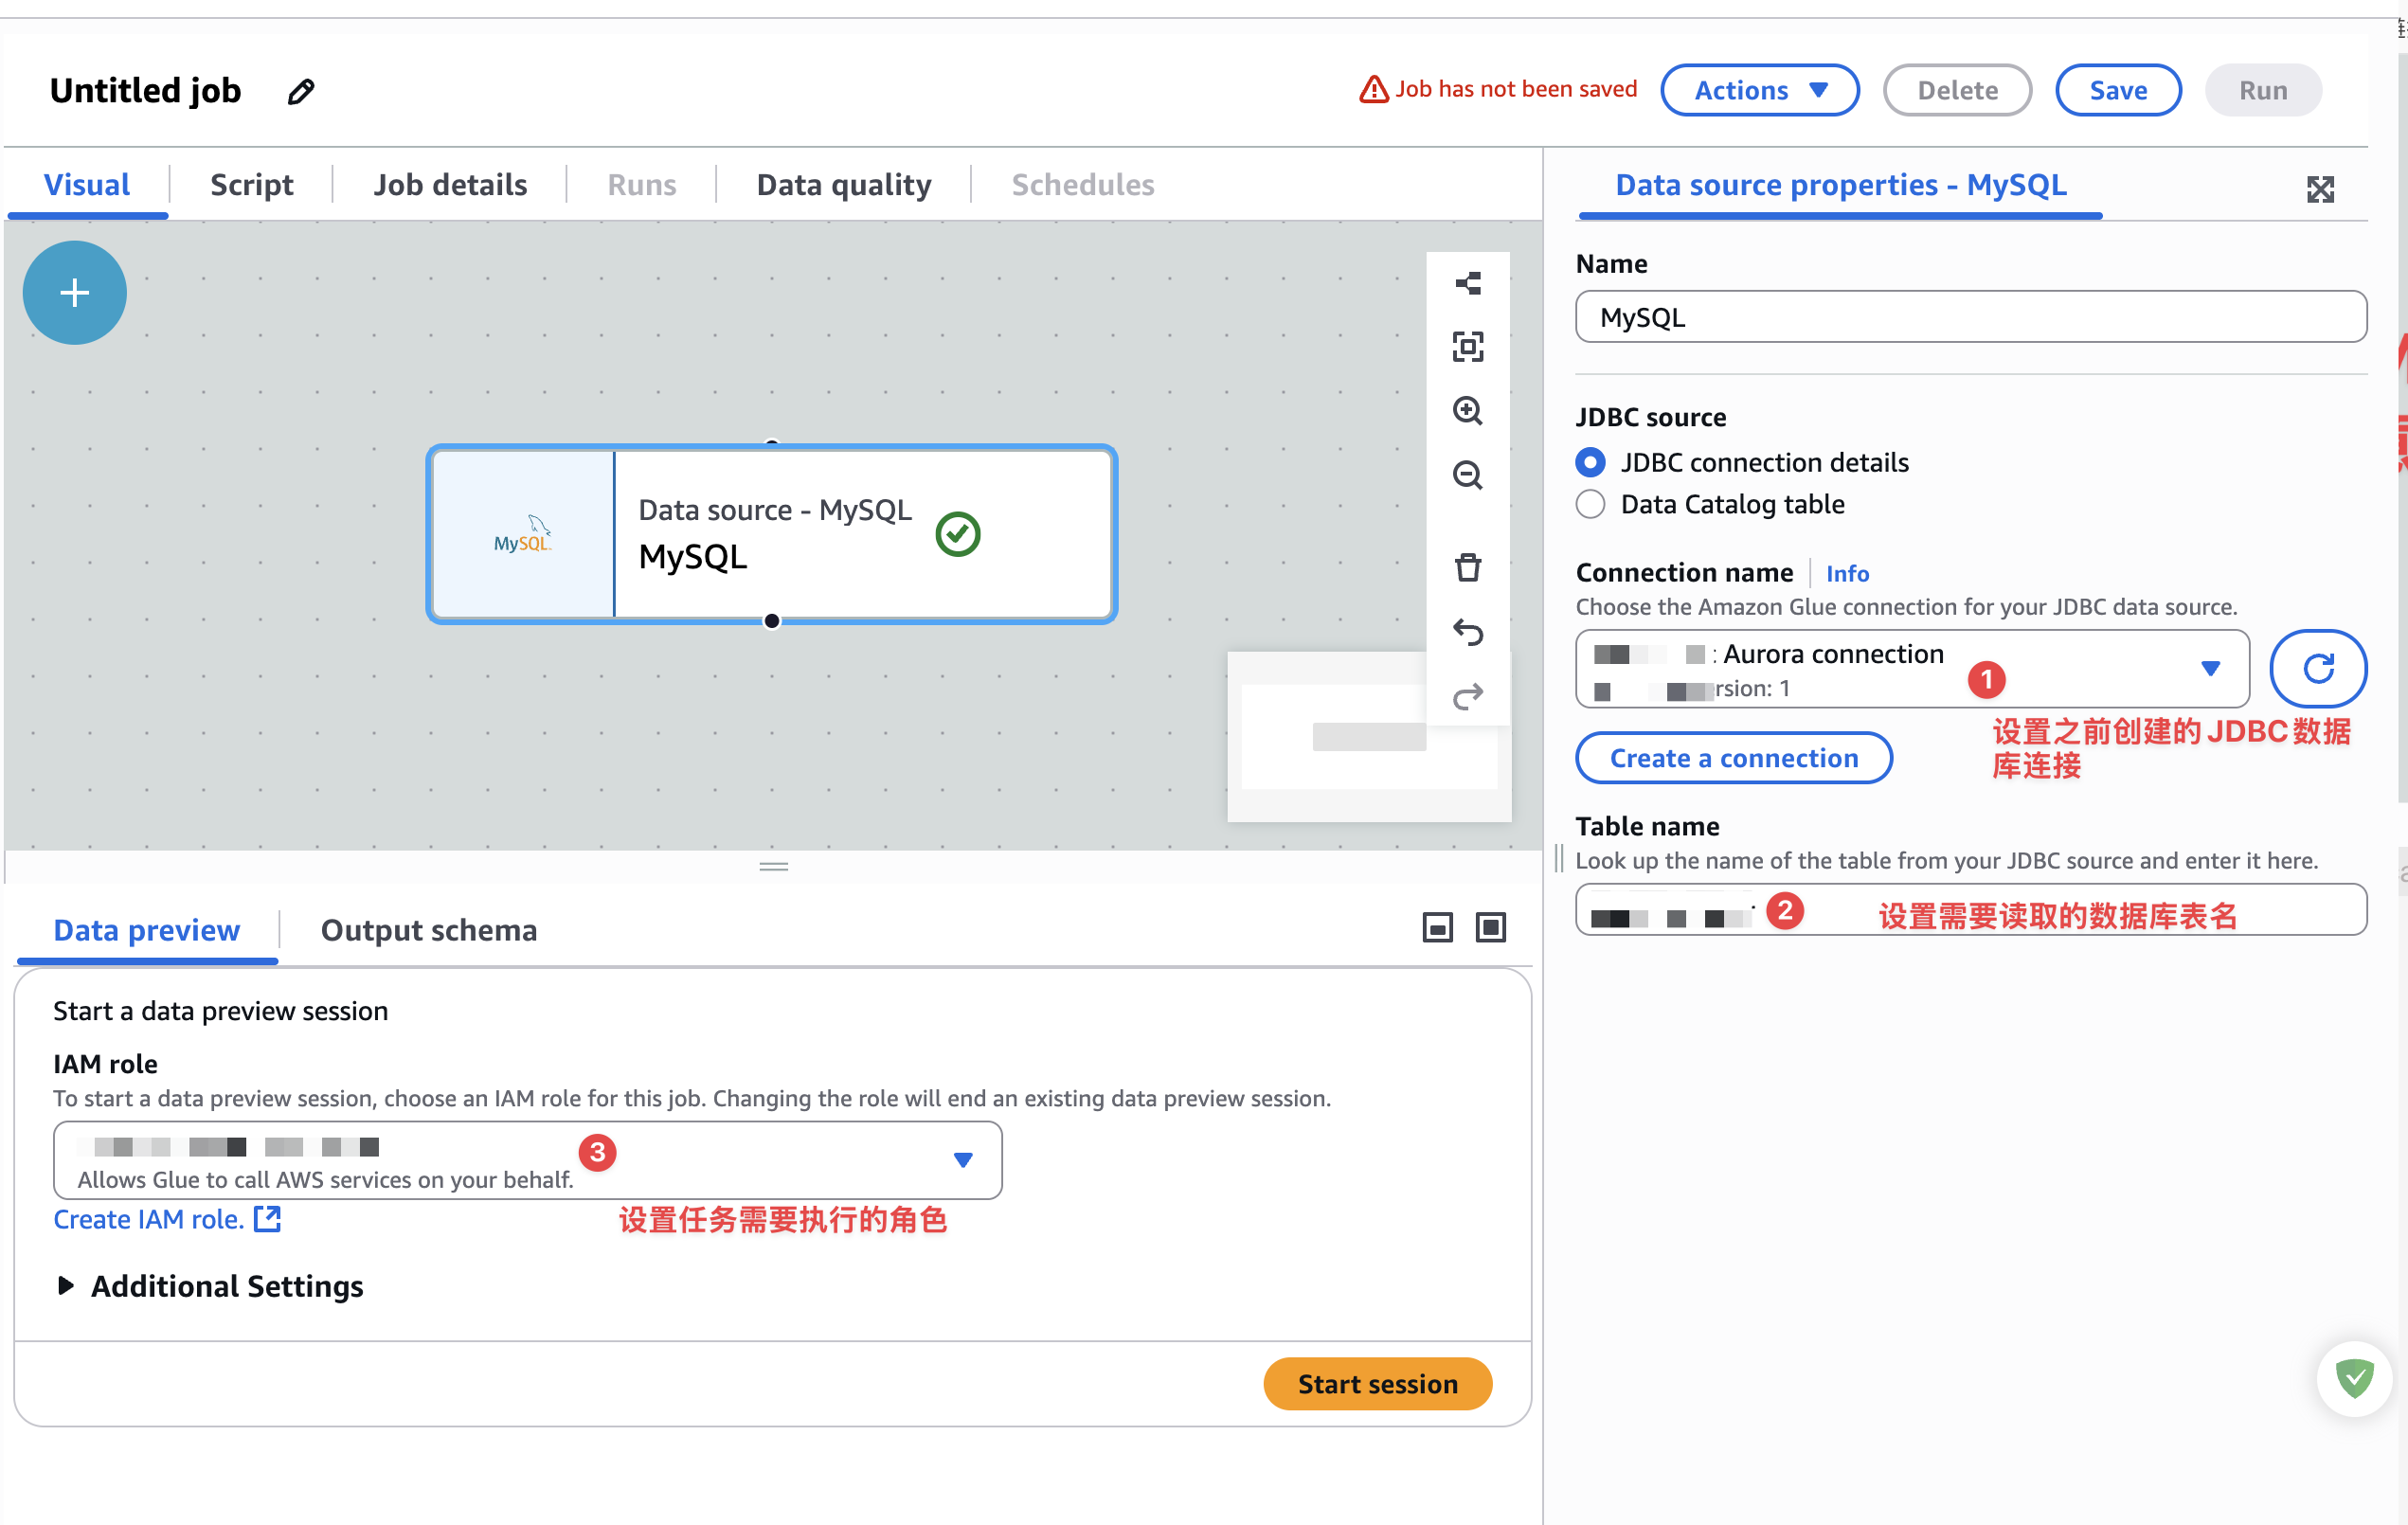Open the Aurora connection dropdown
This screenshot has width=2408, height=1525.
[1912, 668]
